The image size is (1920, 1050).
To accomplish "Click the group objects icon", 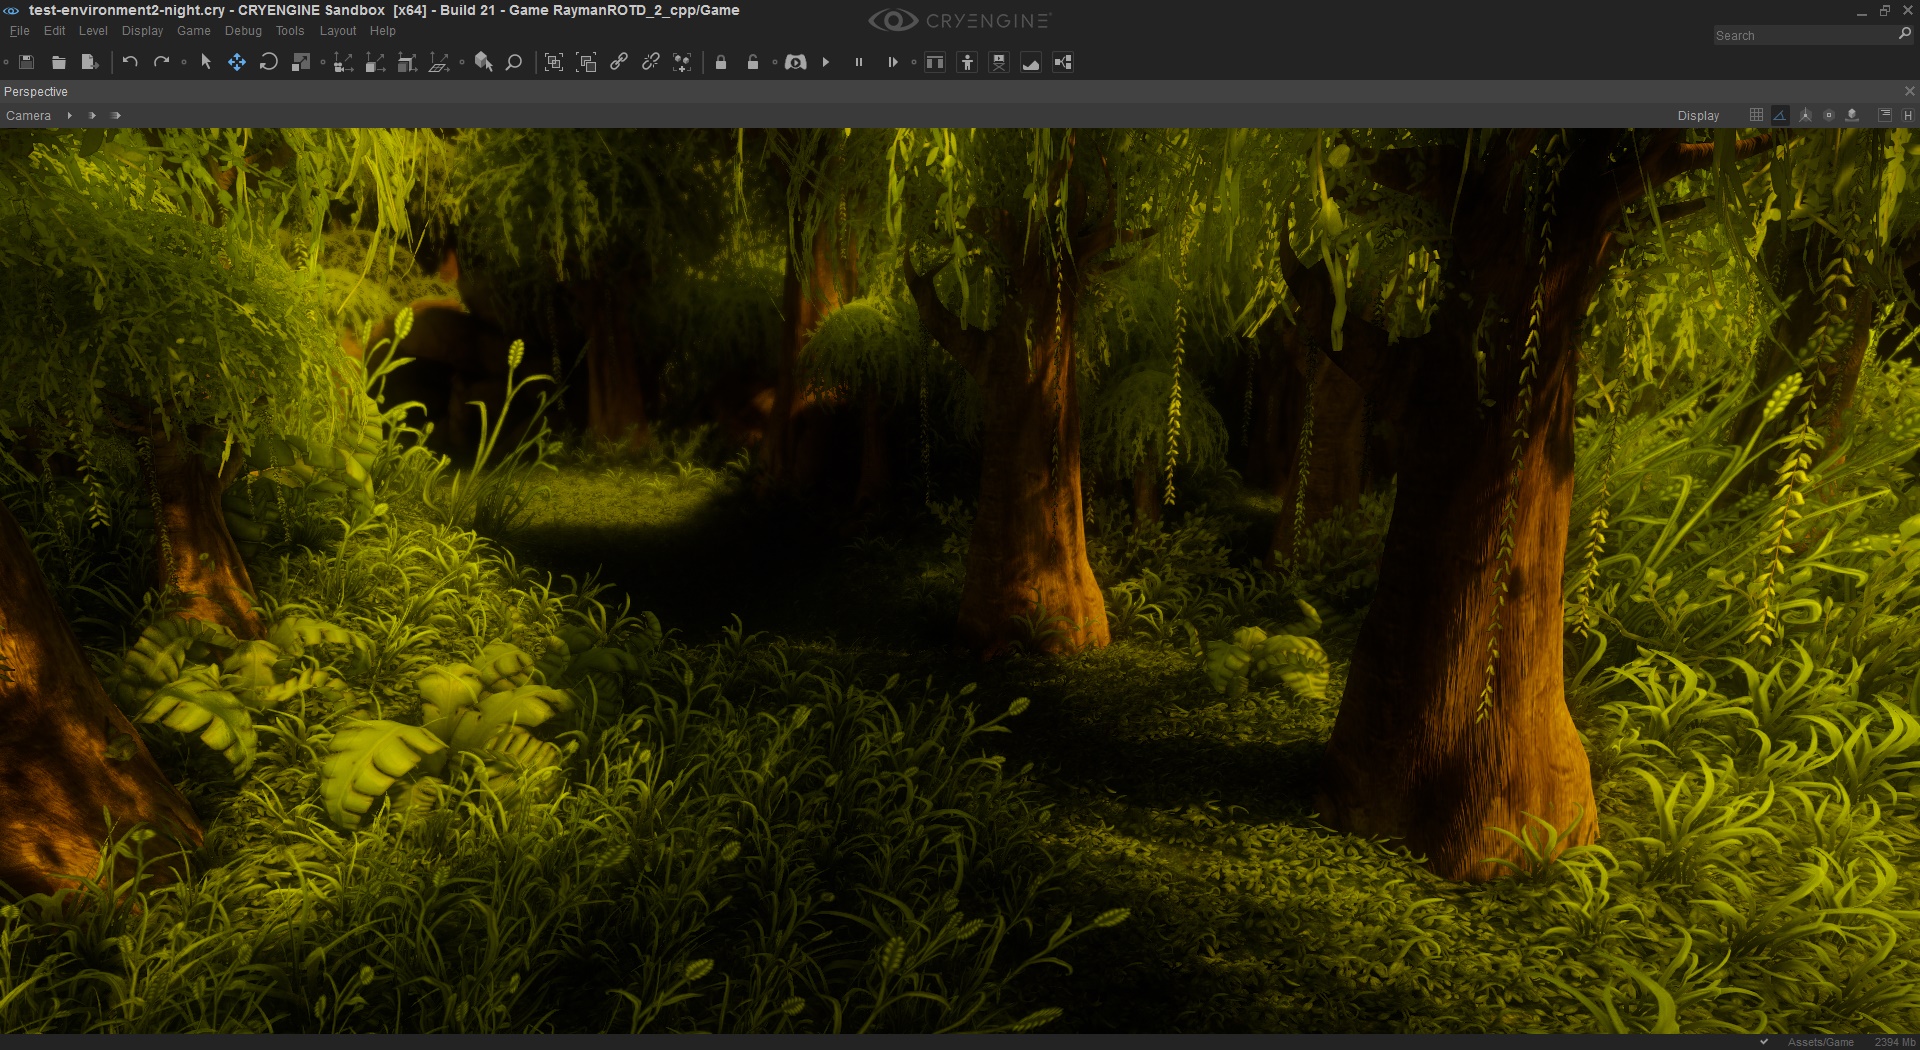I will (x=554, y=62).
